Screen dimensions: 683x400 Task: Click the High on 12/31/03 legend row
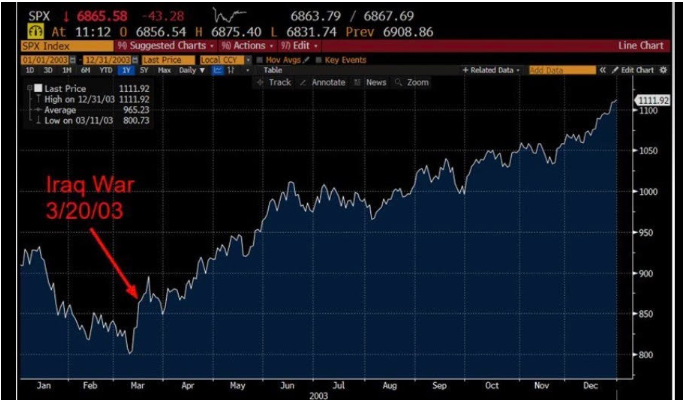tap(93, 99)
